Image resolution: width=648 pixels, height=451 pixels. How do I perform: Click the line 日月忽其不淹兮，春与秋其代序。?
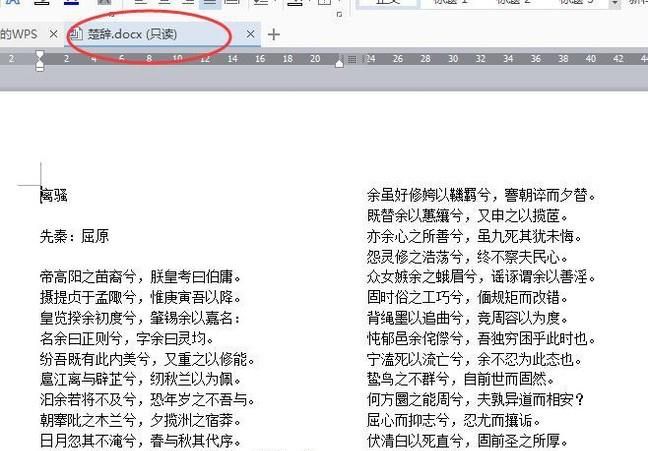[x=141, y=441]
